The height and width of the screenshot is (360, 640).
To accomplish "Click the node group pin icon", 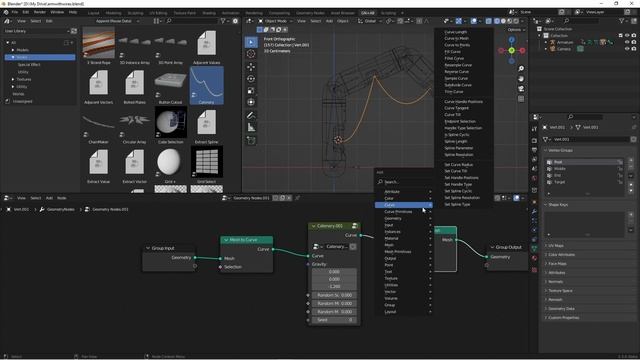I will pyautogui.click(x=298, y=198).
